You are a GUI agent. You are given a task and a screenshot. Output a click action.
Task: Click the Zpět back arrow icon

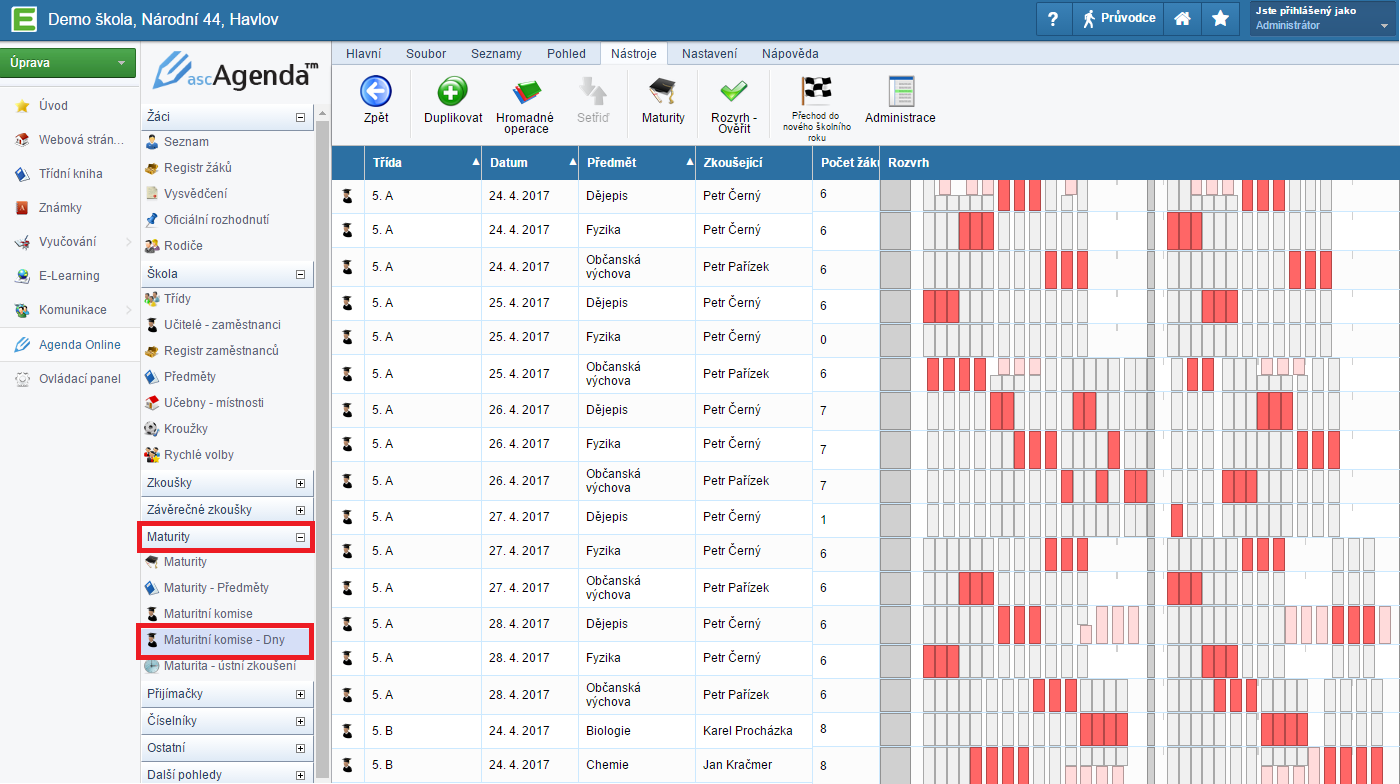375,92
